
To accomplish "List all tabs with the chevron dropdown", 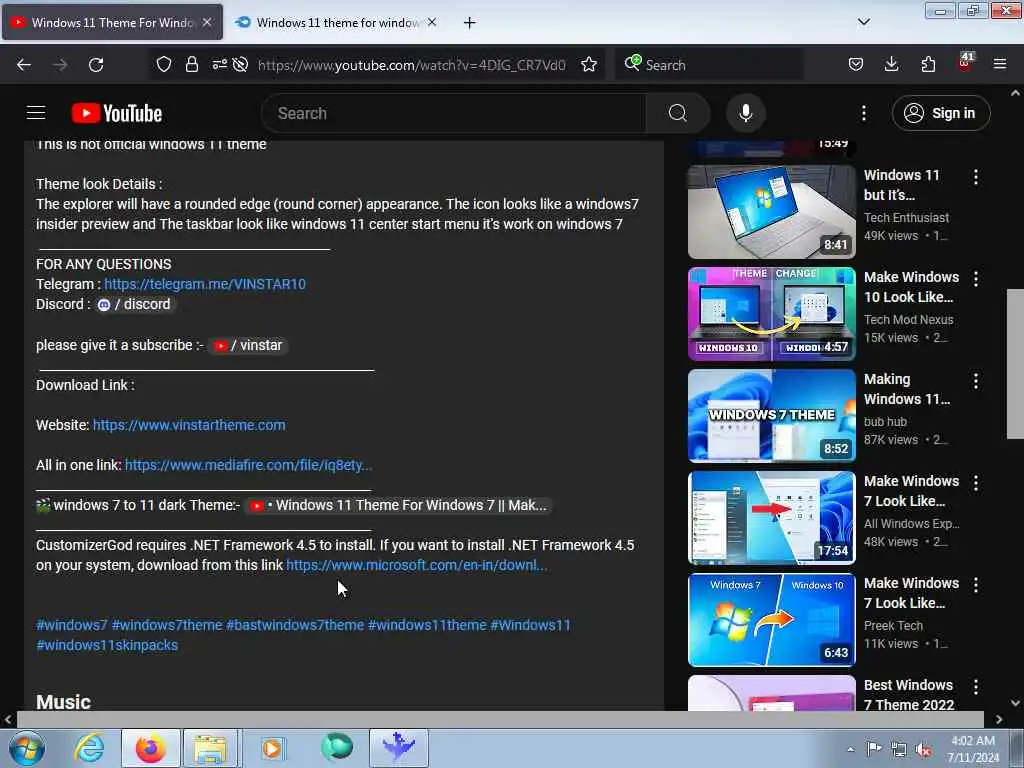I will coord(863,22).
